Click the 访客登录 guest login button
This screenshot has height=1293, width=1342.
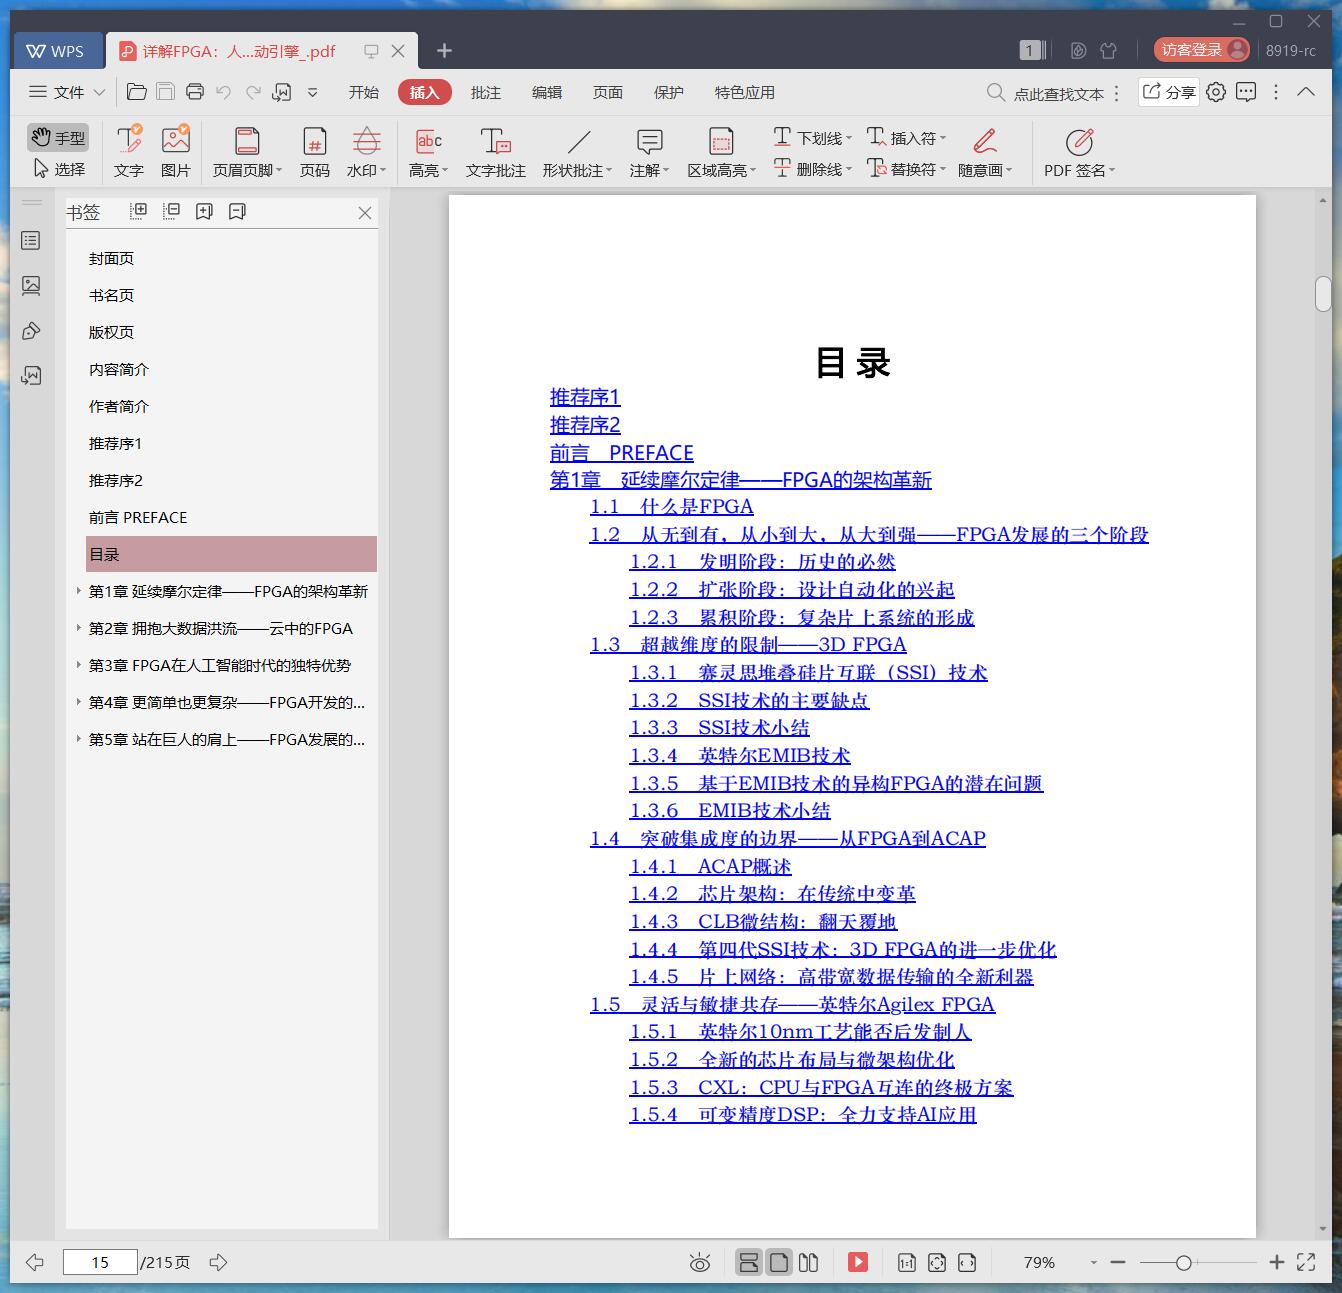pyautogui.click(x=1201, y=50)
